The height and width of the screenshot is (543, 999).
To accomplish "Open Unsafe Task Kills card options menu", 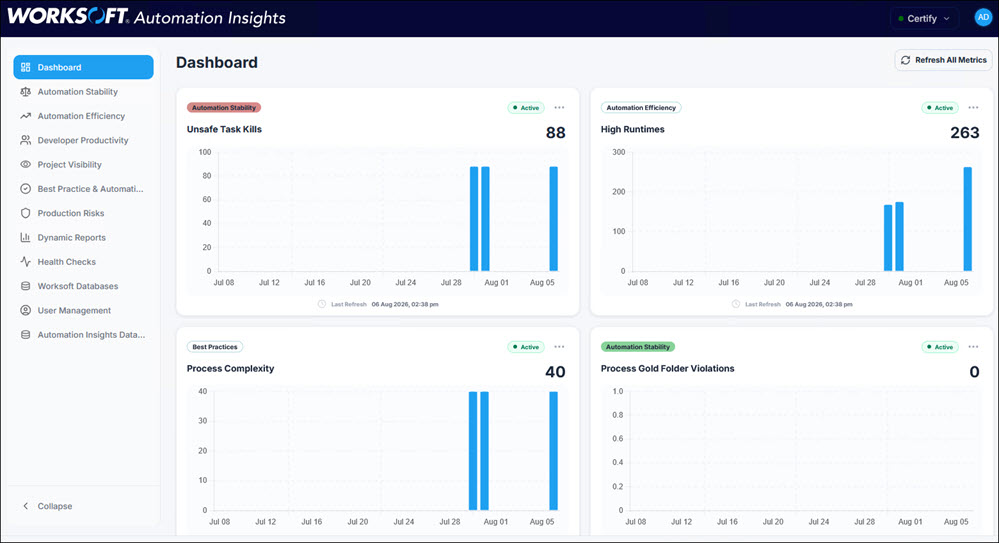I will tap(559, 108).
